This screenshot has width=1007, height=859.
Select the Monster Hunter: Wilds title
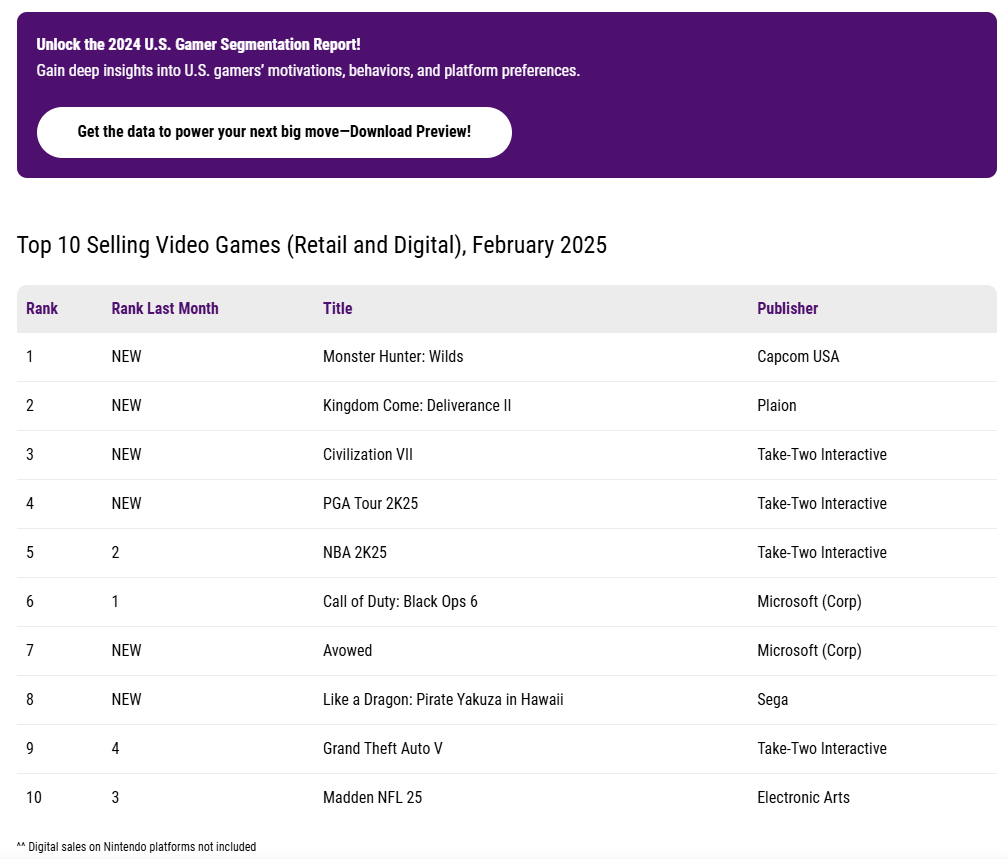point(393,356)
